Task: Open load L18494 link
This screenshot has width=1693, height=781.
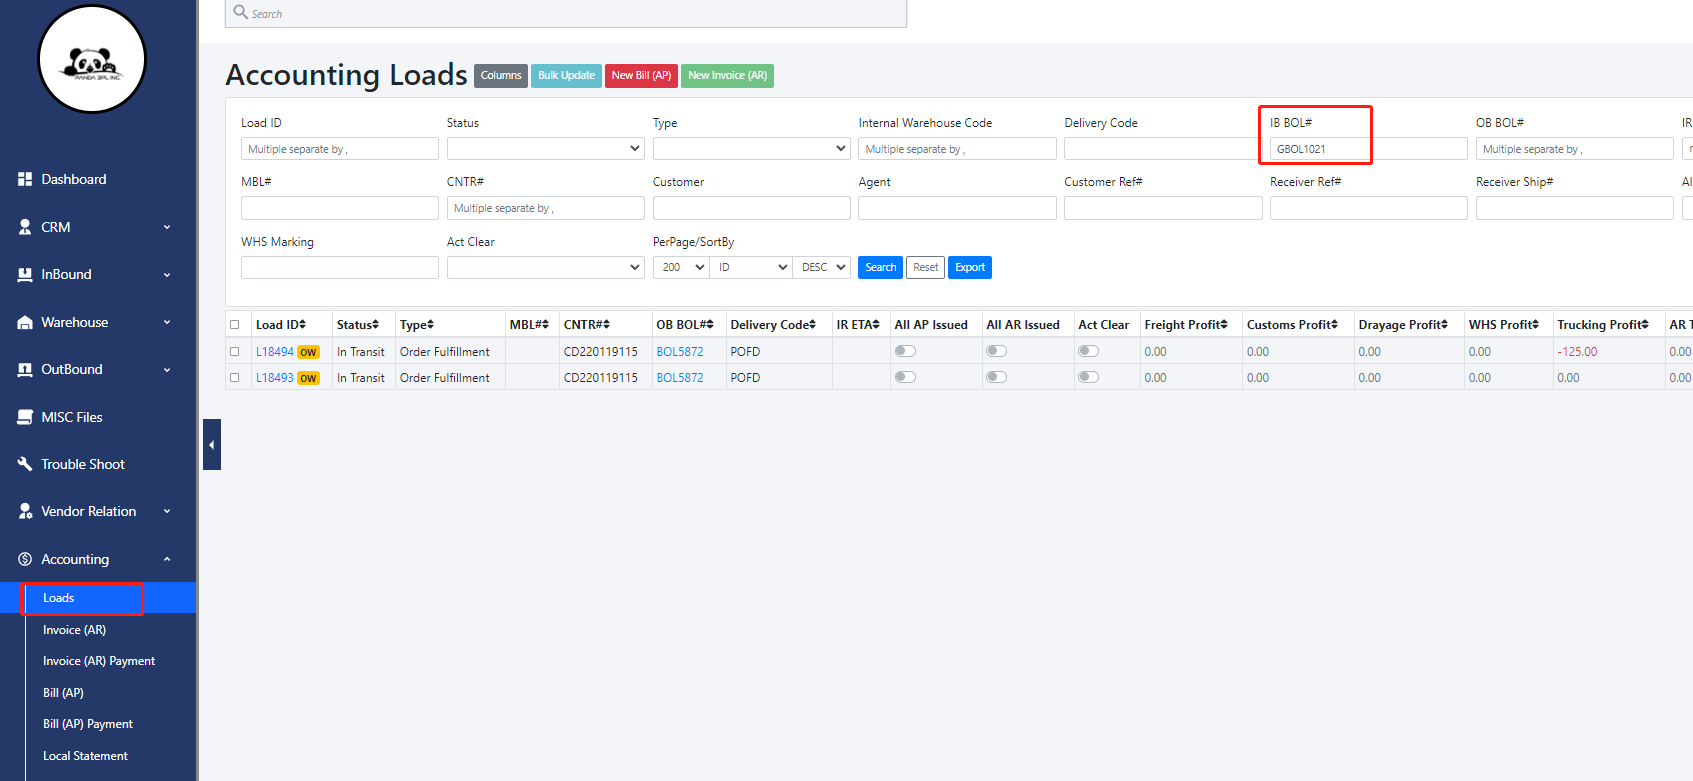Action: coord(274,352)
